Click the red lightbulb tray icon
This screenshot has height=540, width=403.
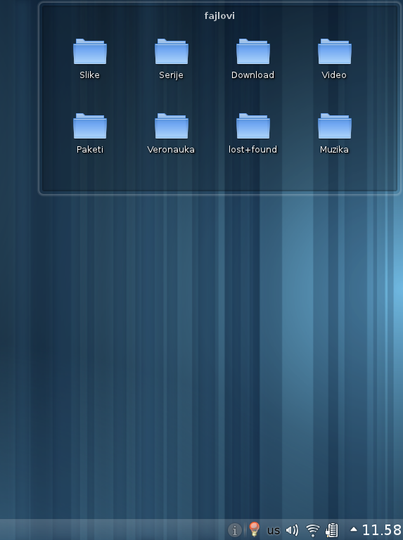(x=254, y=529)
